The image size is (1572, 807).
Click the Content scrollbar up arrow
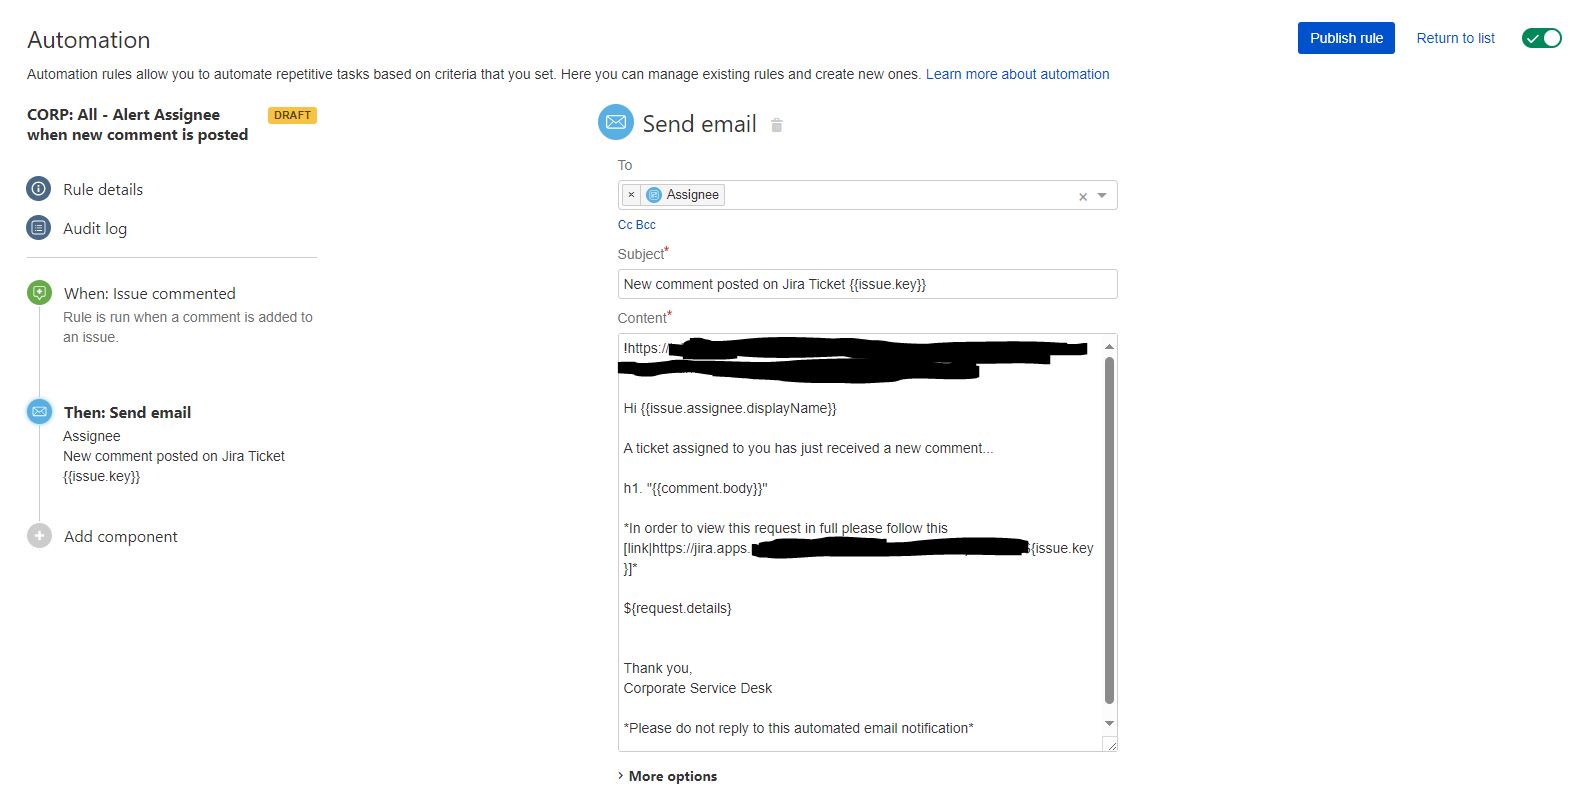click(x=1109, y=346)
